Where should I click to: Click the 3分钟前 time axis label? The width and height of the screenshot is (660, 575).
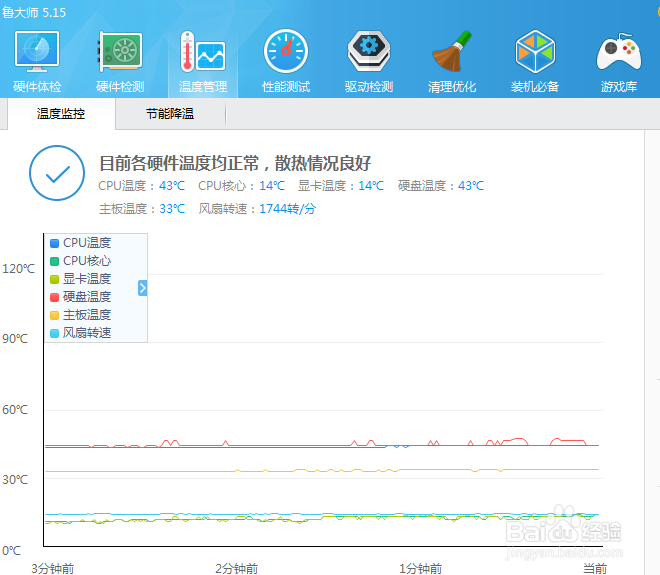point(53,569)
